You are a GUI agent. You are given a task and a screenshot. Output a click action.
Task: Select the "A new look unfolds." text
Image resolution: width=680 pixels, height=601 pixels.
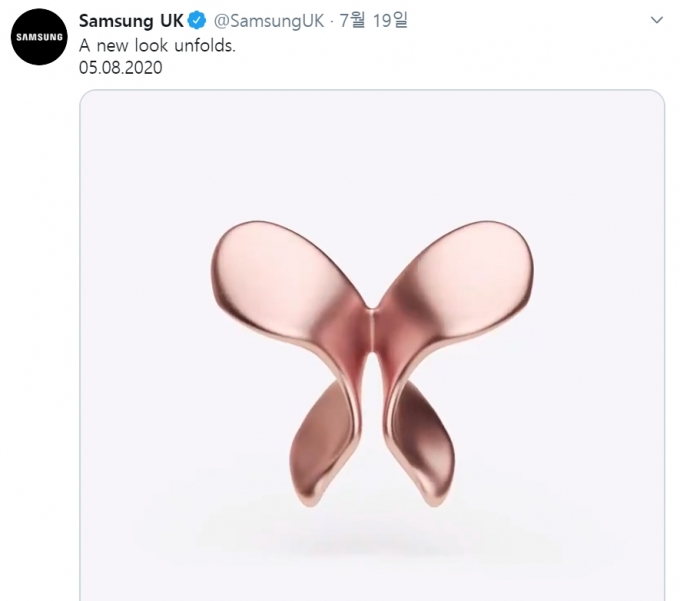[157, 46]
